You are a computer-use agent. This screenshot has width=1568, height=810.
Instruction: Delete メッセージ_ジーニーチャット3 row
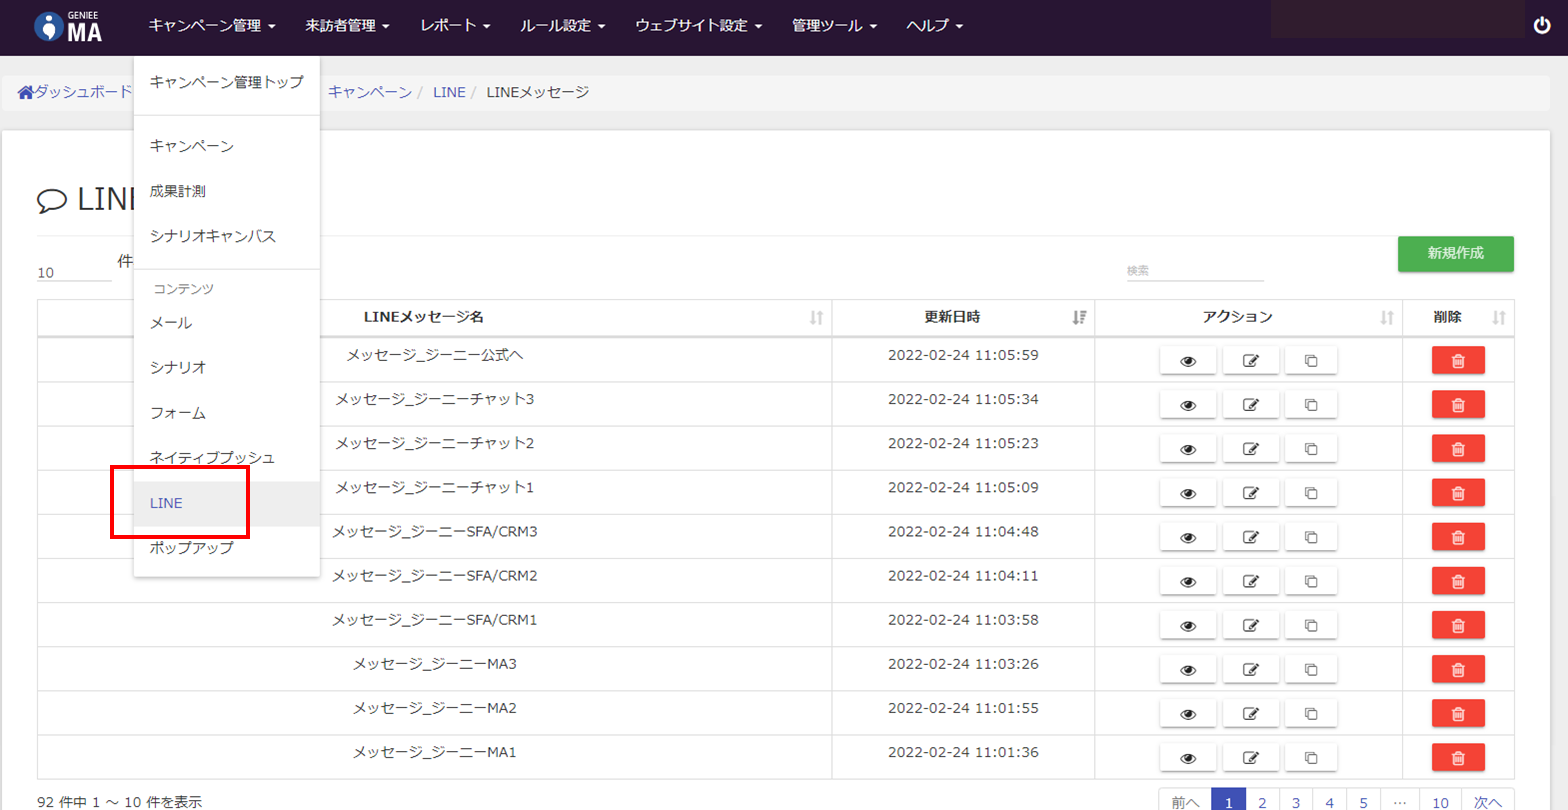[x=1458, y=404]
